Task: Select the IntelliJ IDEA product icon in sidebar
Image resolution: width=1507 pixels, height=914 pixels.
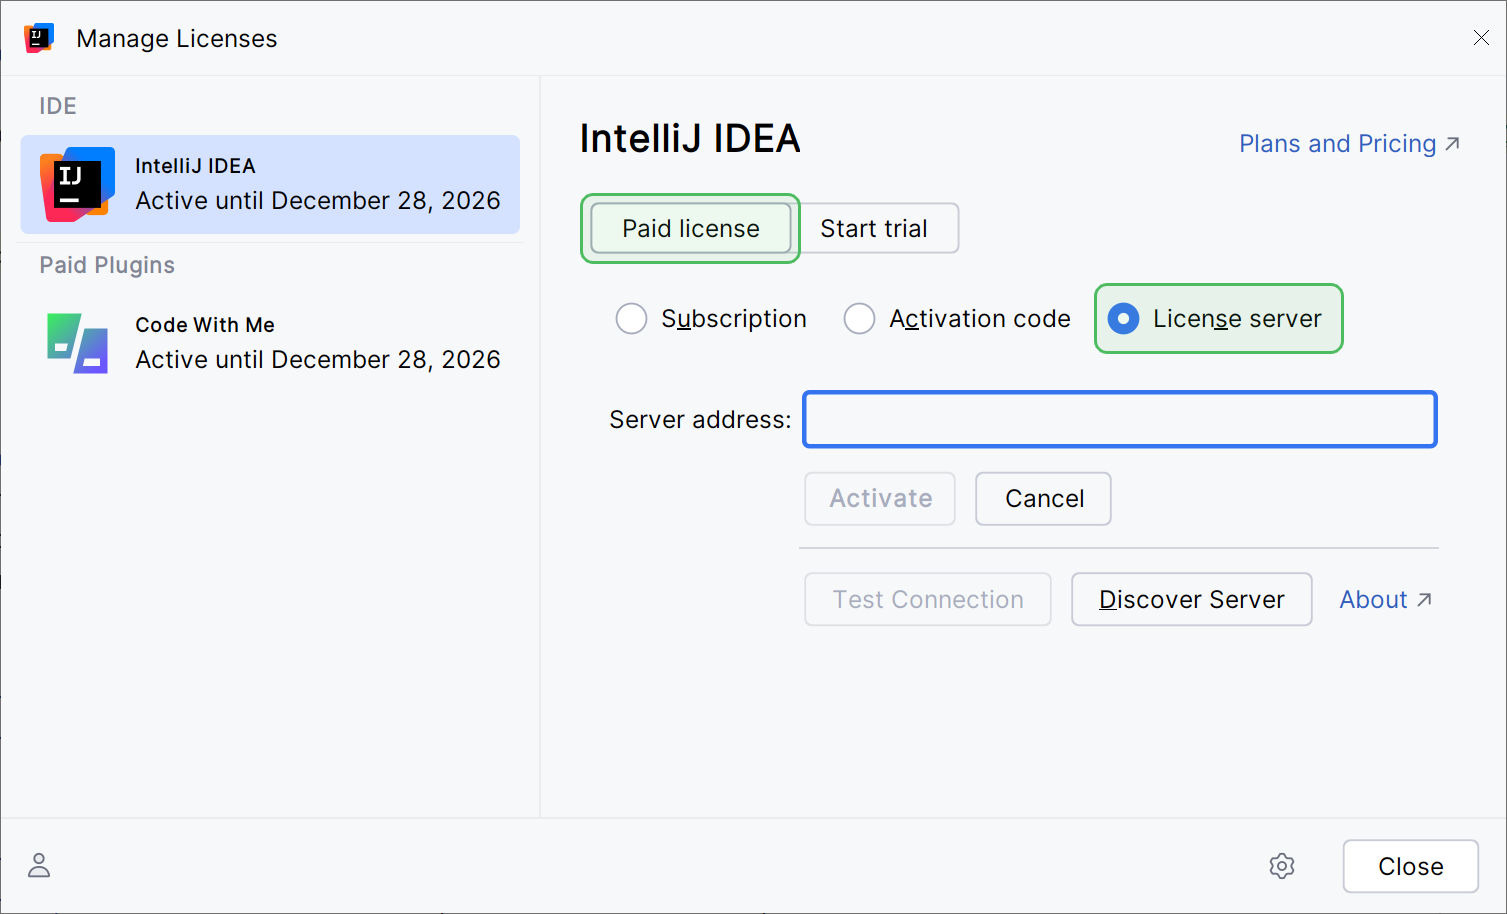Action: click(76, 184)
